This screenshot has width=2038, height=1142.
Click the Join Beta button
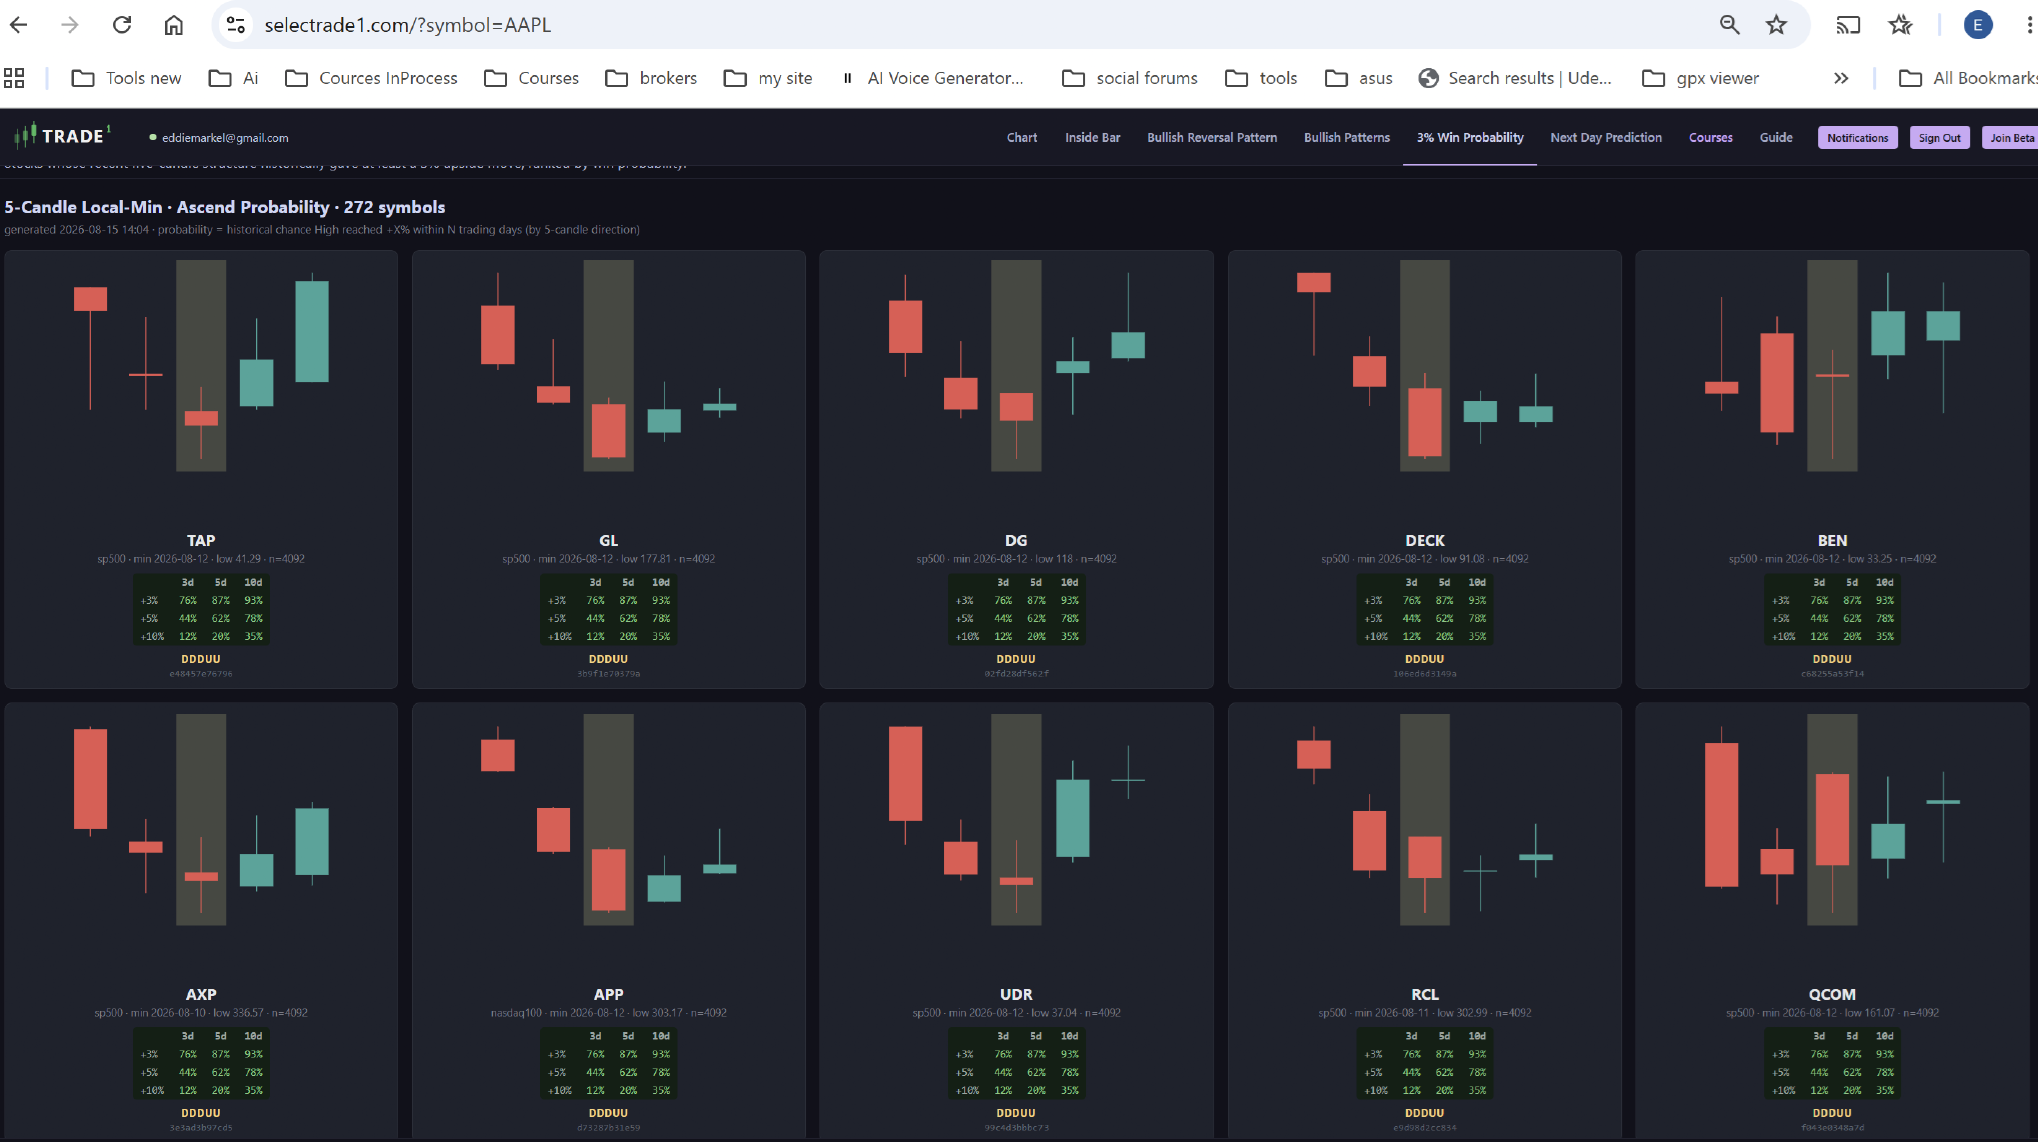pyautogui.click(x=2011, y=138)
